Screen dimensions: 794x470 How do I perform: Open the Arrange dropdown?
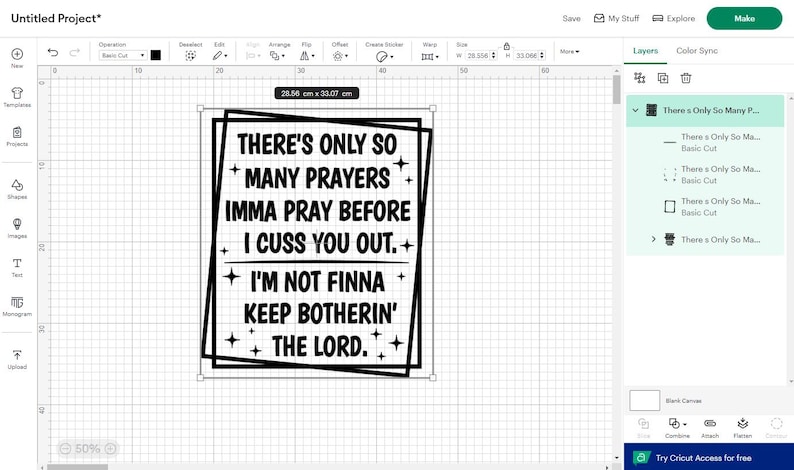tap(277, 56)
